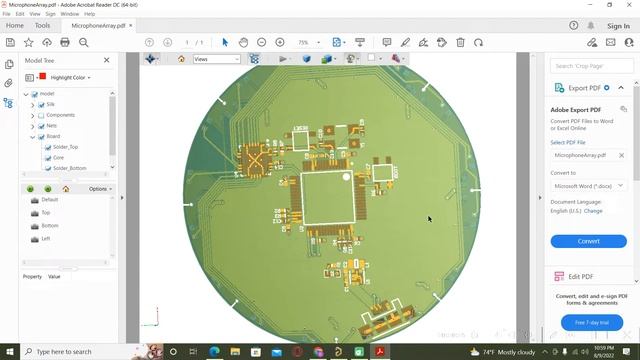The image size is (640, 360).
Task: Select the Highlight text pen tool
Action: click(405, 42)
